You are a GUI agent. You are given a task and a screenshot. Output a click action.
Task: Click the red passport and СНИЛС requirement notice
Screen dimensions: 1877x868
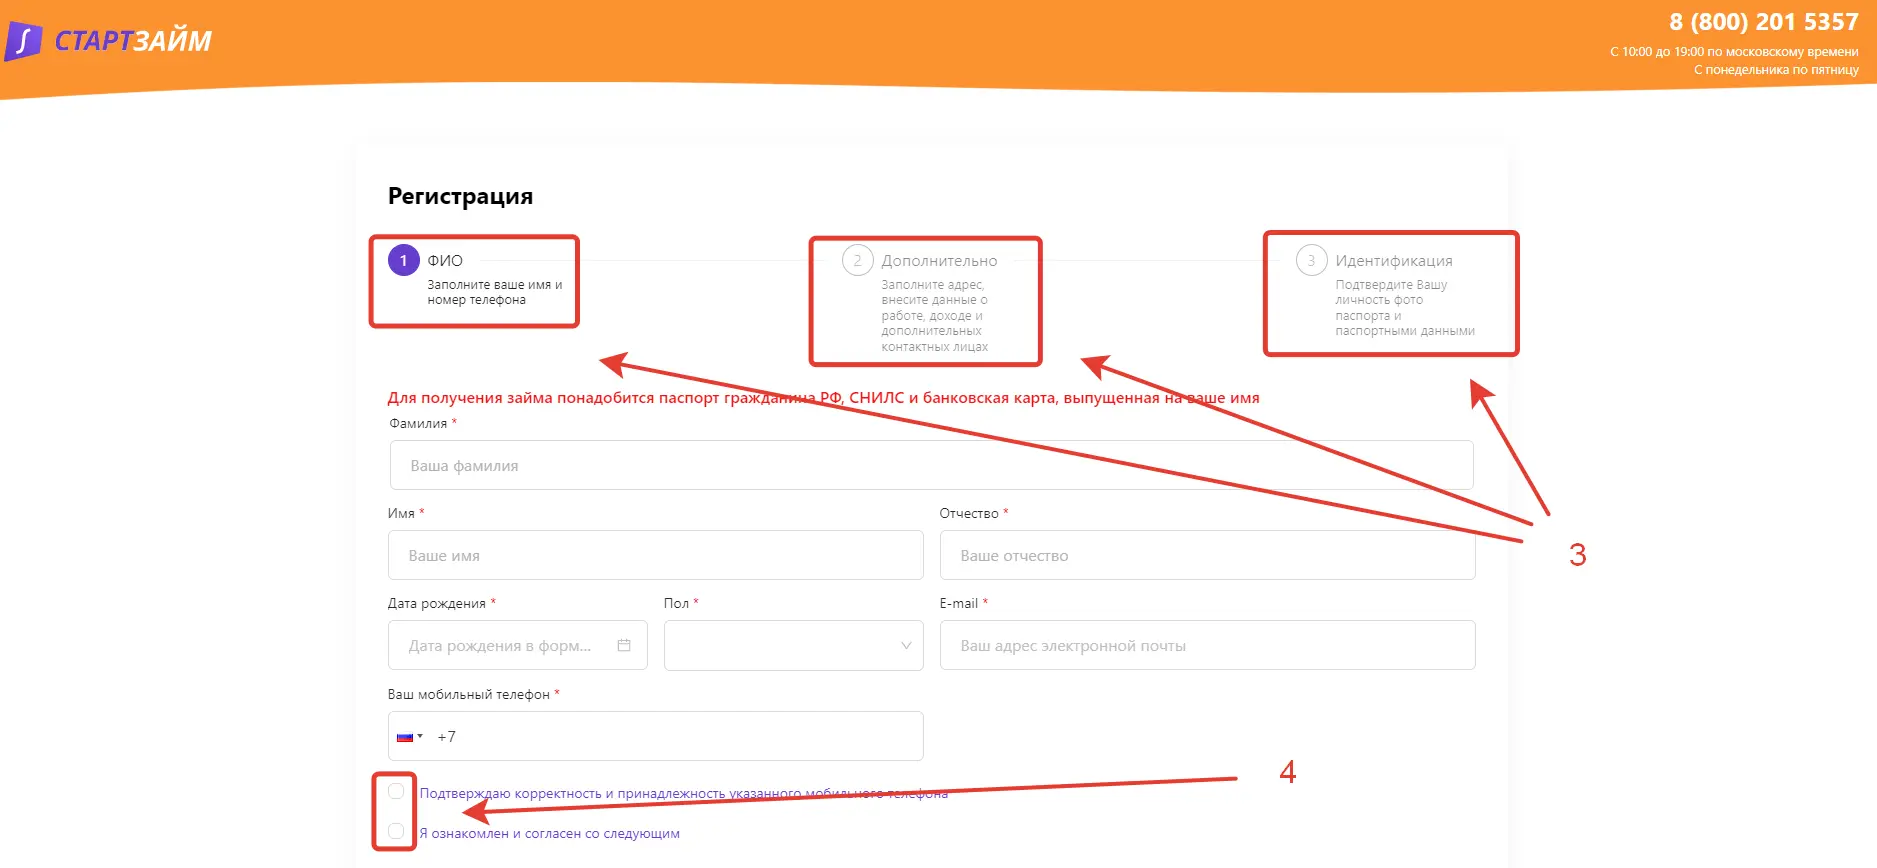coord(823,398)
